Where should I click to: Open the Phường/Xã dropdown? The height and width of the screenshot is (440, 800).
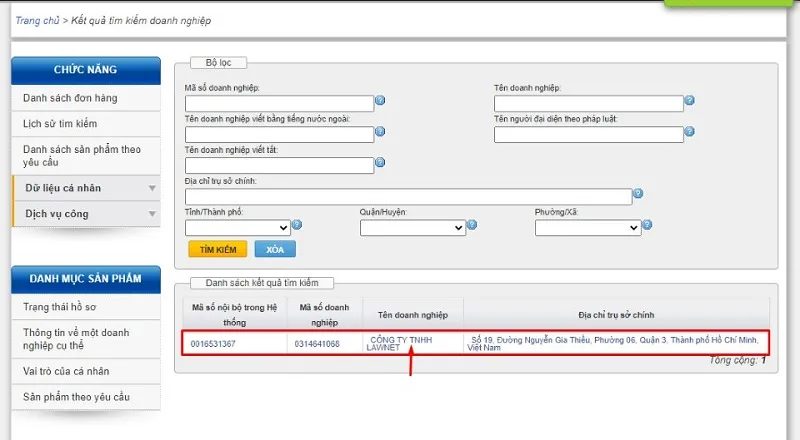(588, 228)
